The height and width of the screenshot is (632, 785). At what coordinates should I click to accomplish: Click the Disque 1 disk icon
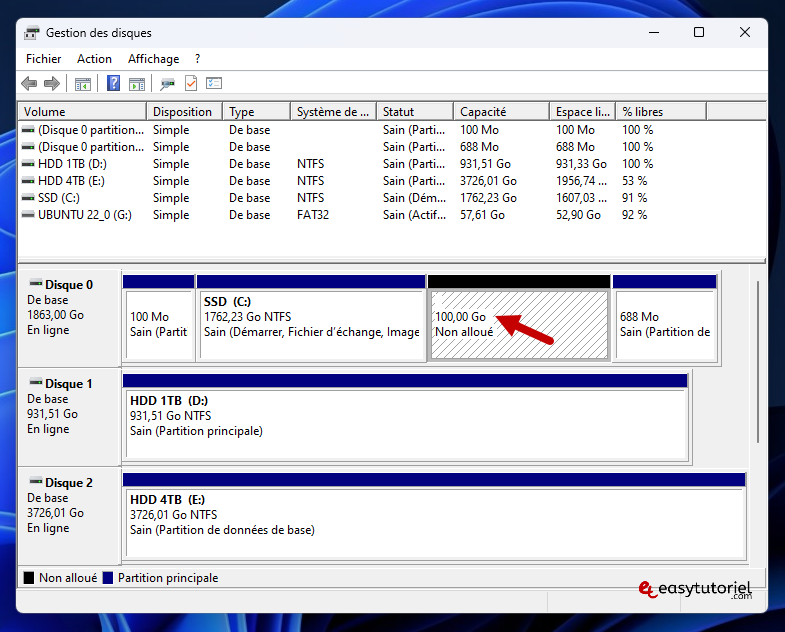[x=36, y=383]
